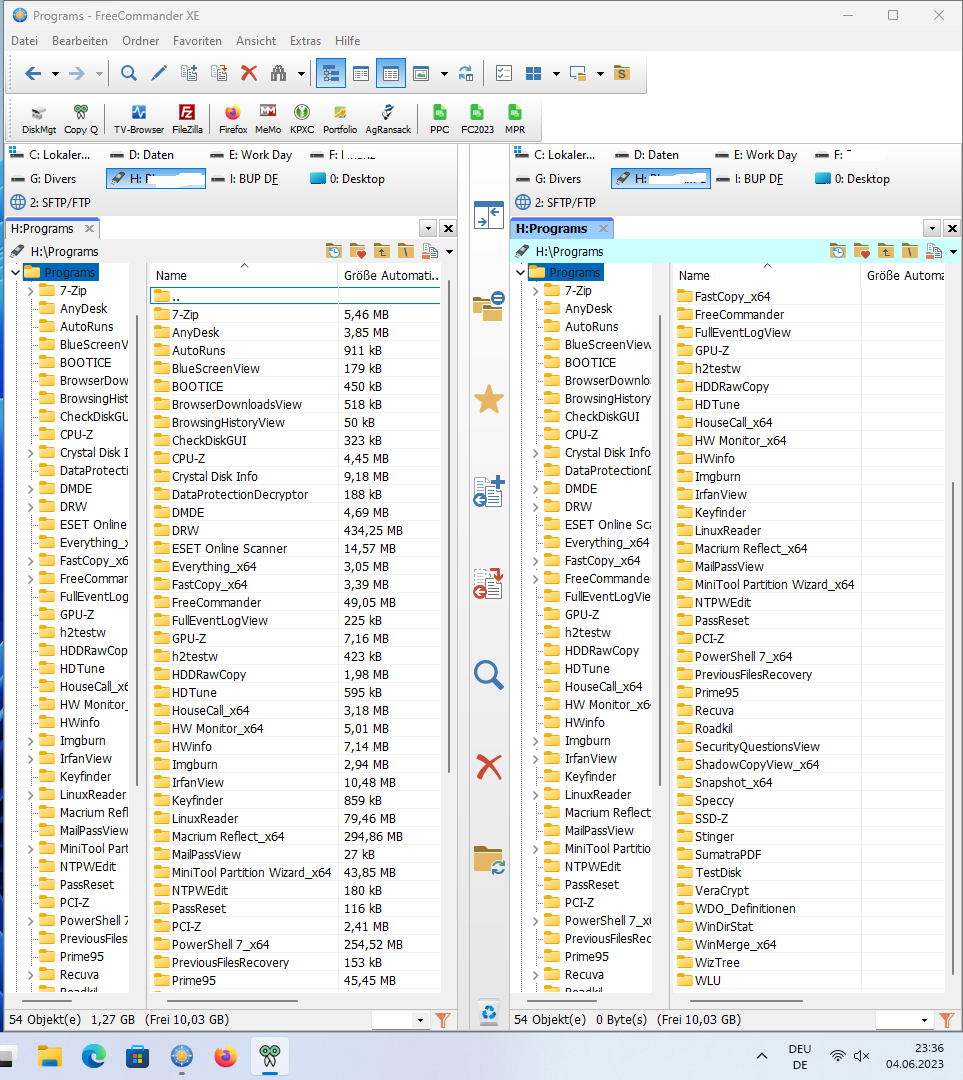Viewport: 963px width, 1080px height.
Task: Click the blue grid layout icon
Action: coord(533,73)
